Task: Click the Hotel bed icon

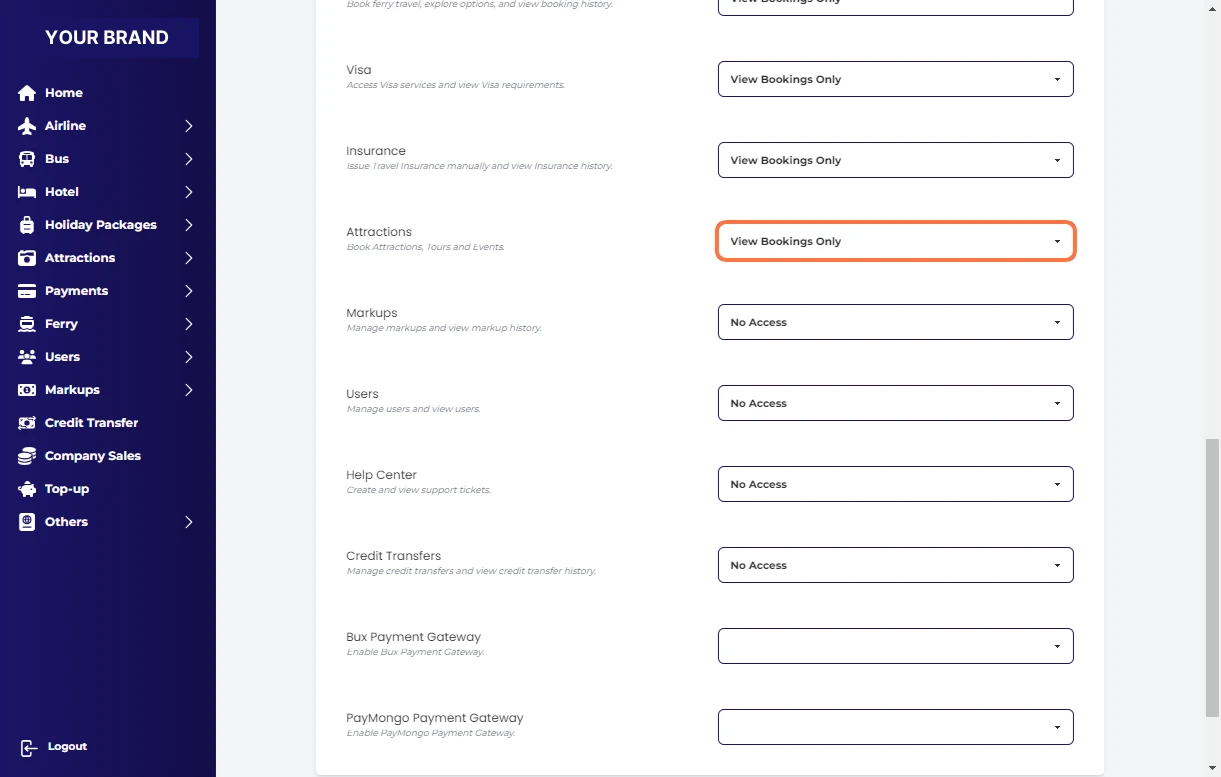Action: [x=27, y=192]
